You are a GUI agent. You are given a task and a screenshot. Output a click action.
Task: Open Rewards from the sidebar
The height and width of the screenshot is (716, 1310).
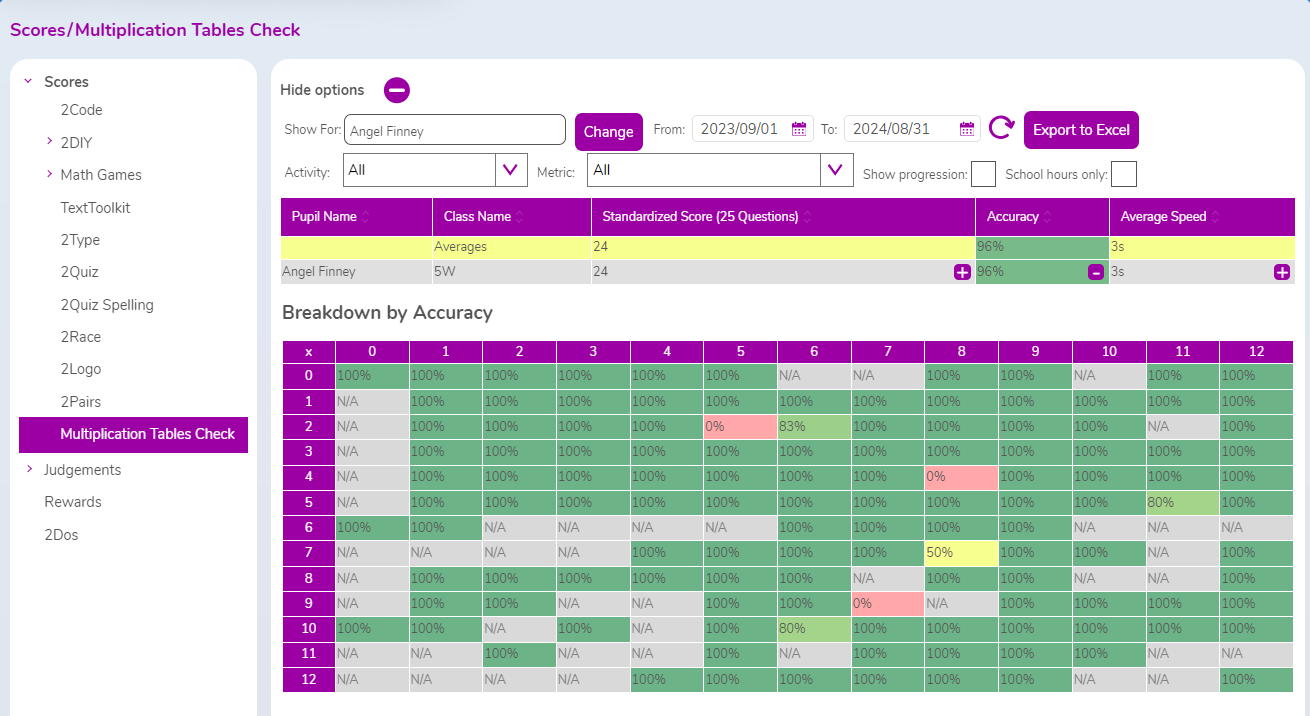click(73, 502)
